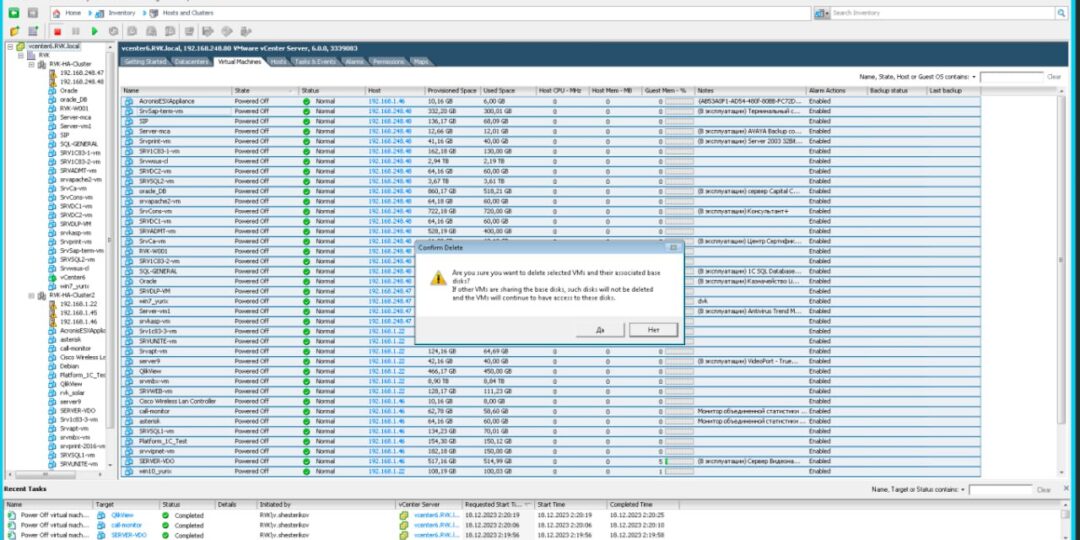Sort the table by Provisioned Space column
Viewport: 1080px width, 540px height.
coord(452,91)
